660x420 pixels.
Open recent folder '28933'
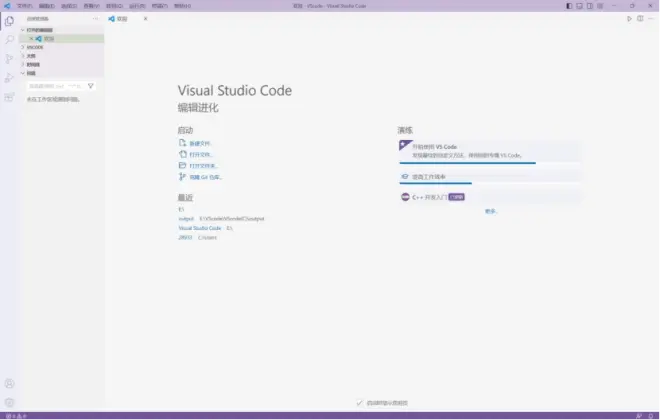185,237
